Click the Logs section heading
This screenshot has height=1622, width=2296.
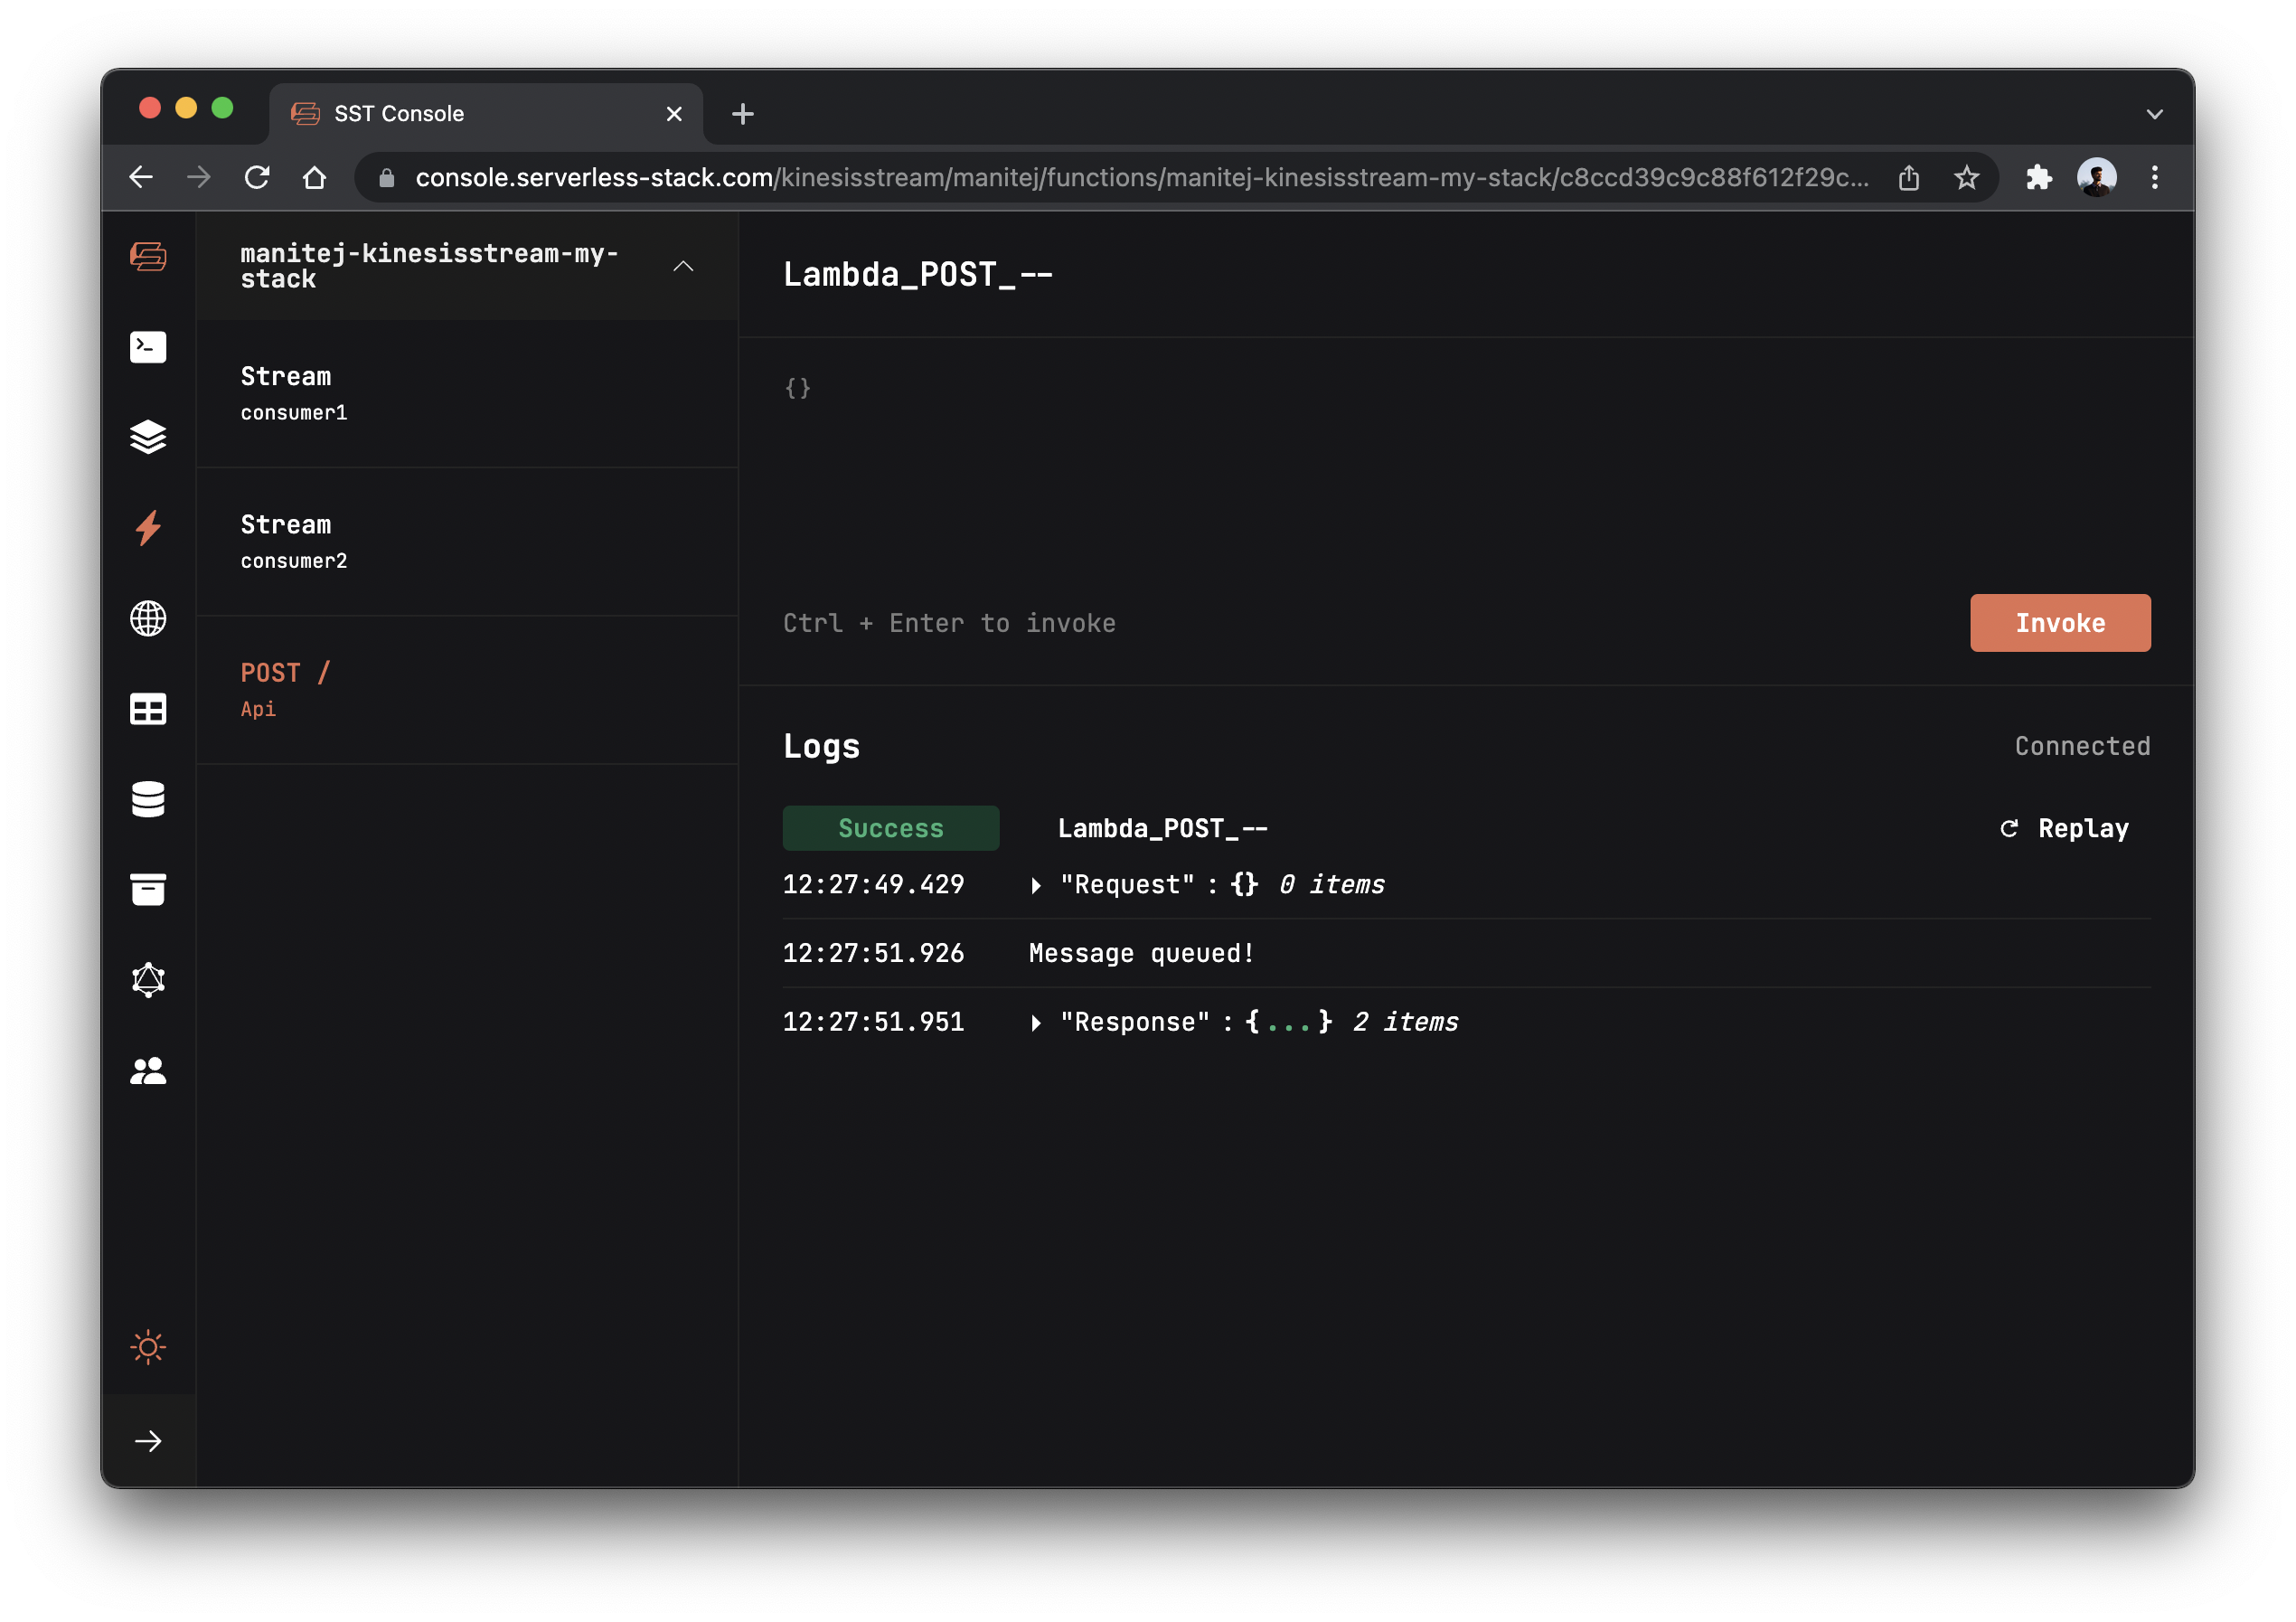coord(821,746)
